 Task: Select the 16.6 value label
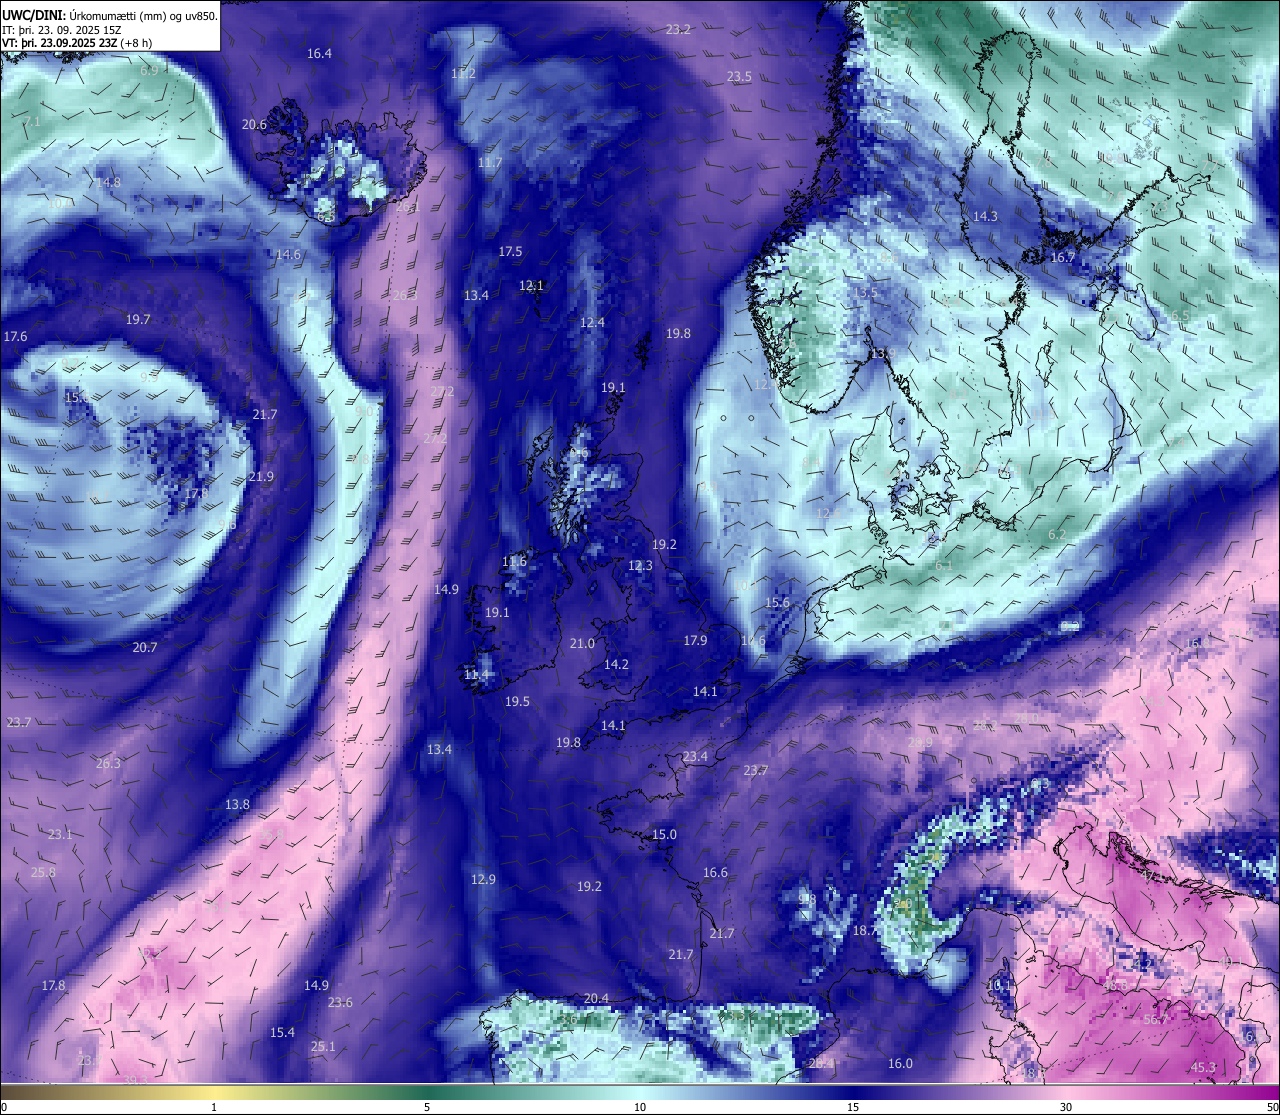point(715,873)
